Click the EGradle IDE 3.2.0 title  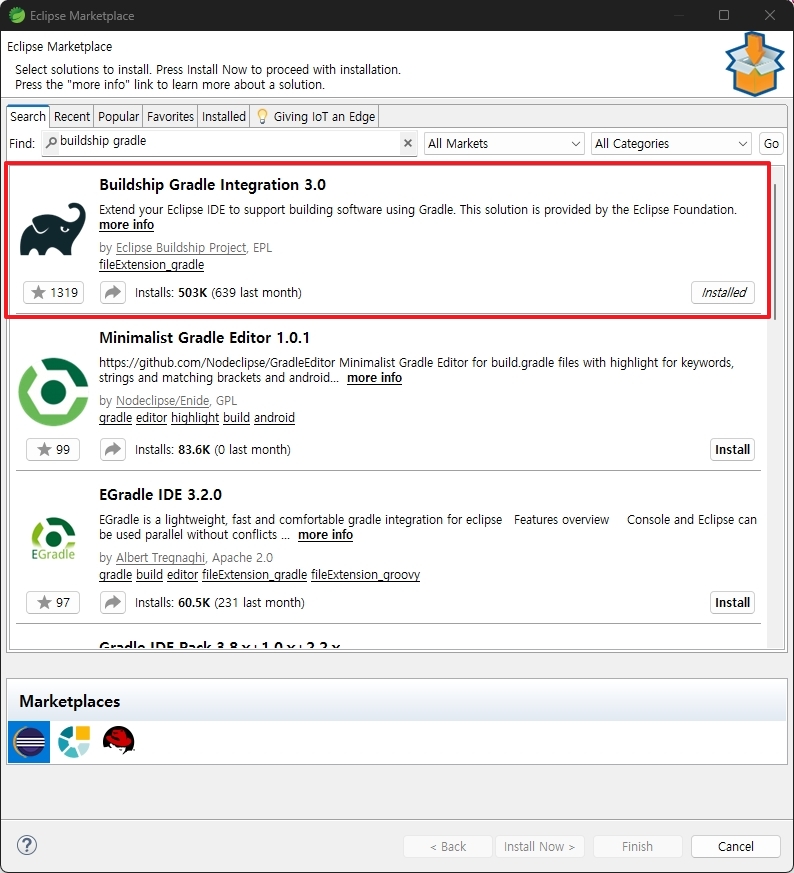tap(160, 495)
